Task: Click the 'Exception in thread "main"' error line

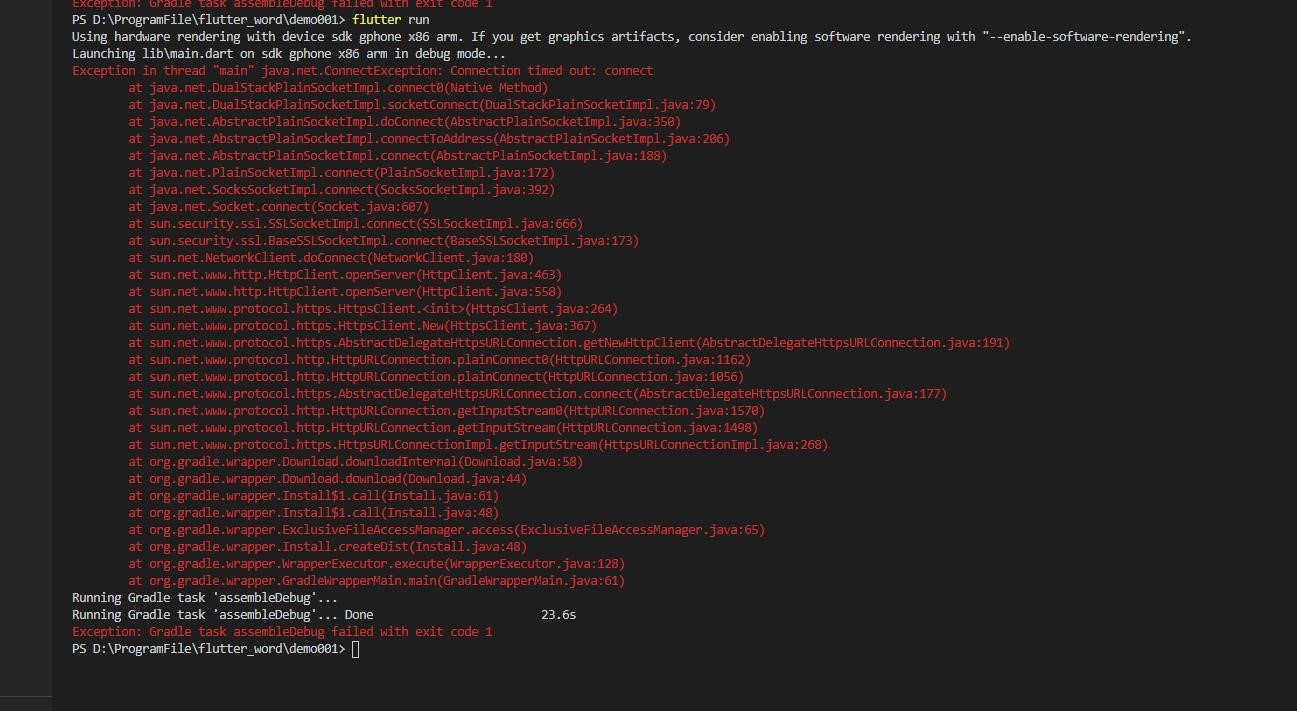Action: (362, 71)
